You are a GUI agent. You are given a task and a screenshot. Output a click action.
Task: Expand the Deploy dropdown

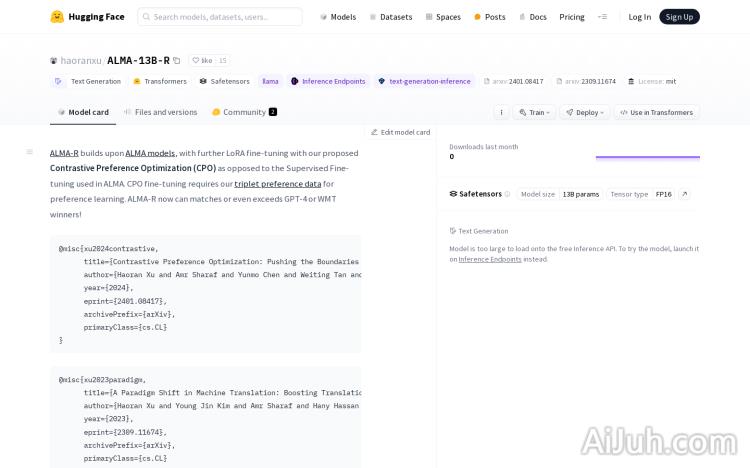(584, 112)
